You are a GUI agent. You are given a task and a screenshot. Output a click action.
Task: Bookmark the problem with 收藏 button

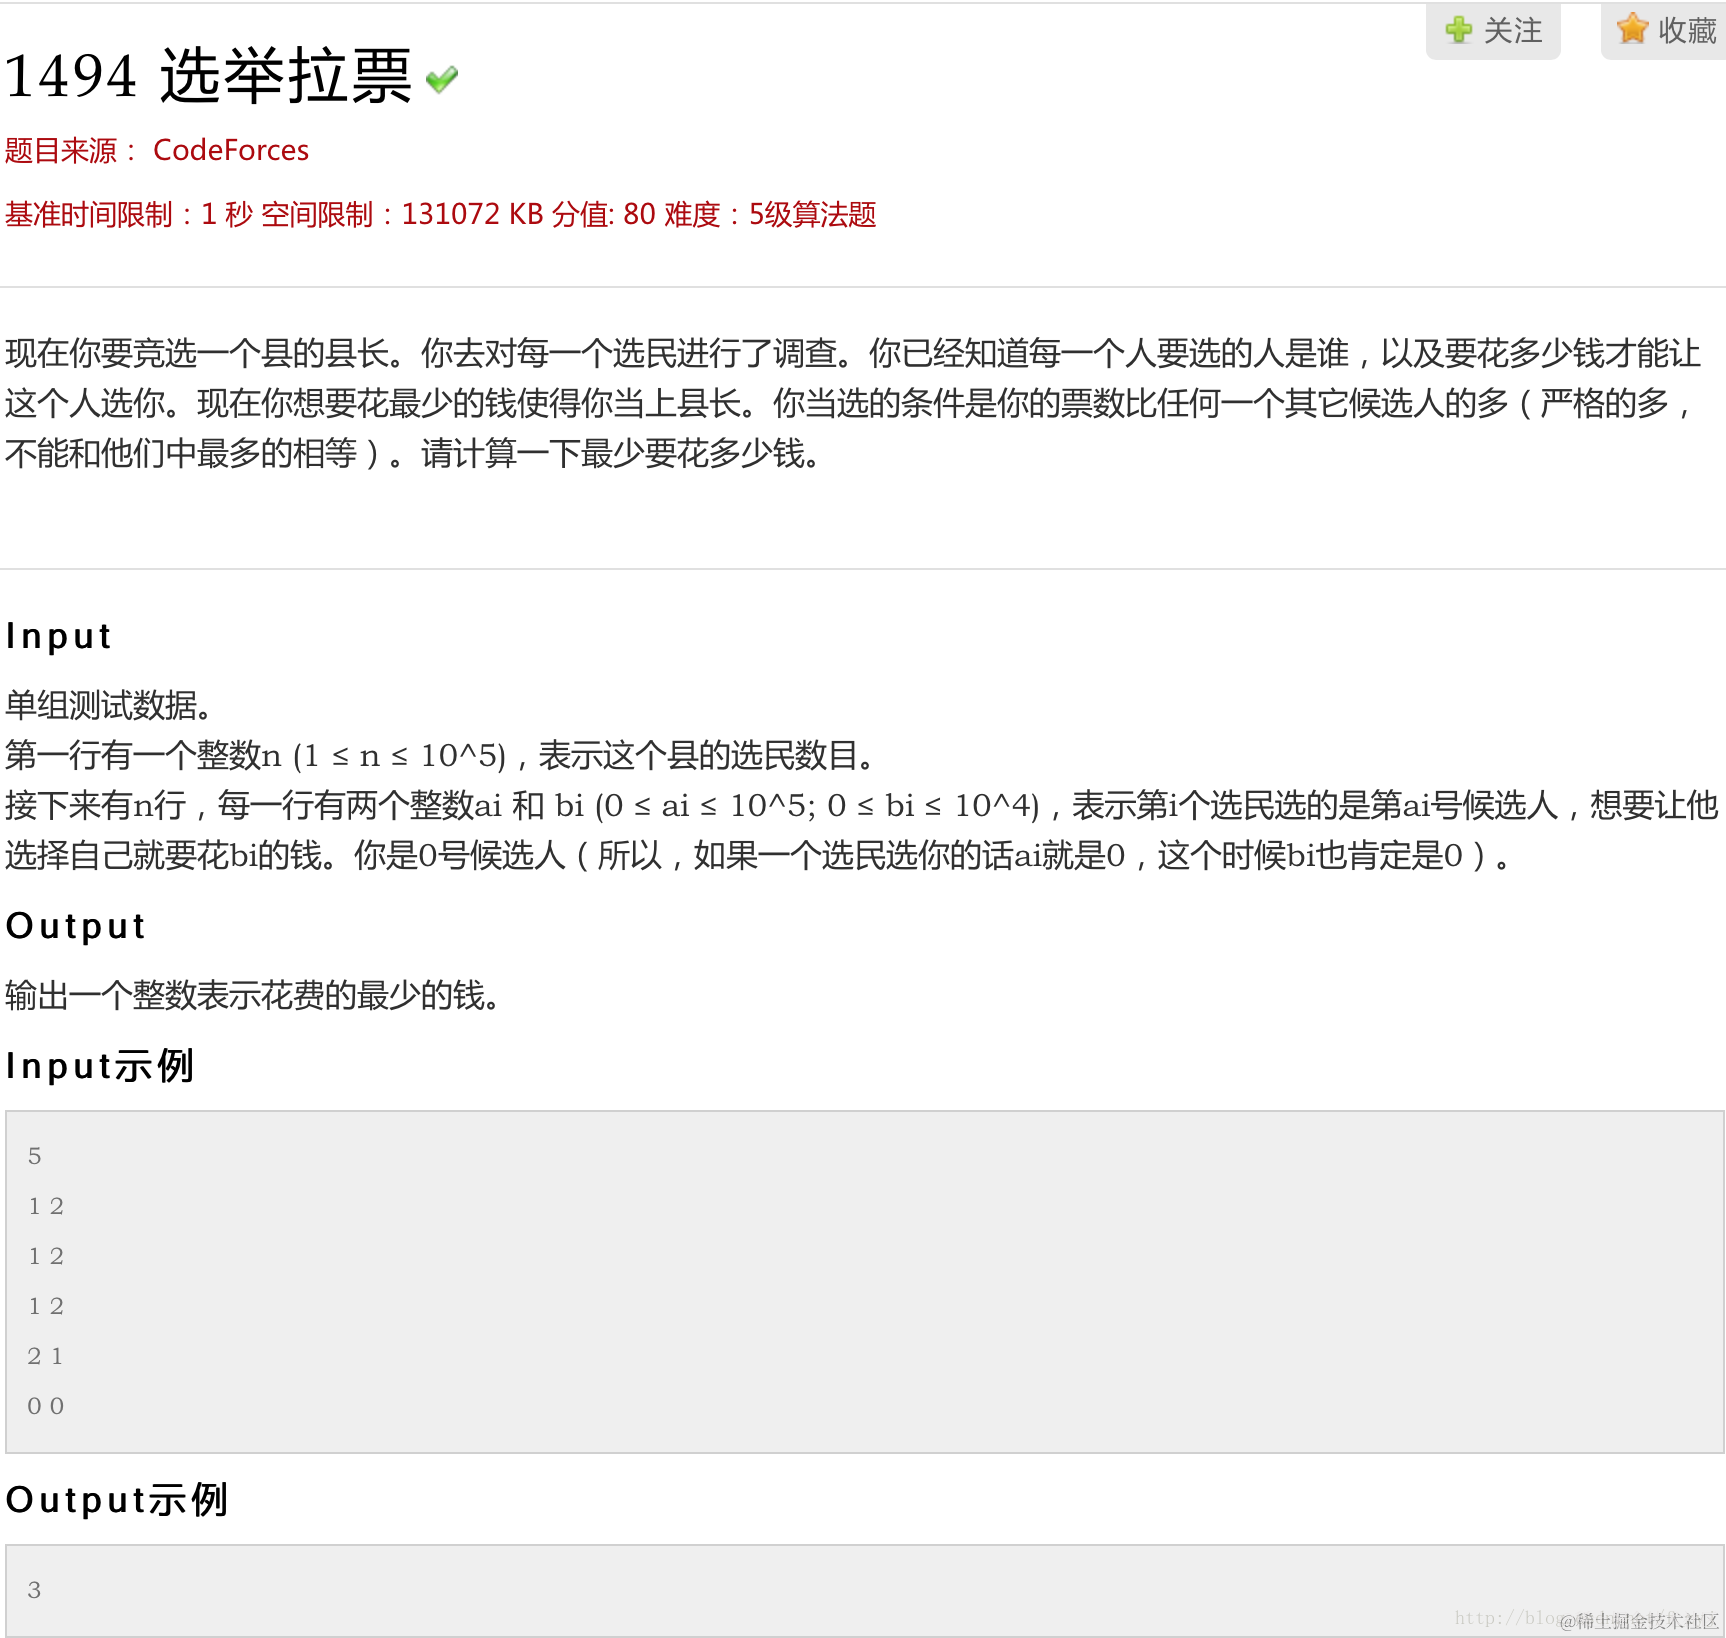(1663, 31)
